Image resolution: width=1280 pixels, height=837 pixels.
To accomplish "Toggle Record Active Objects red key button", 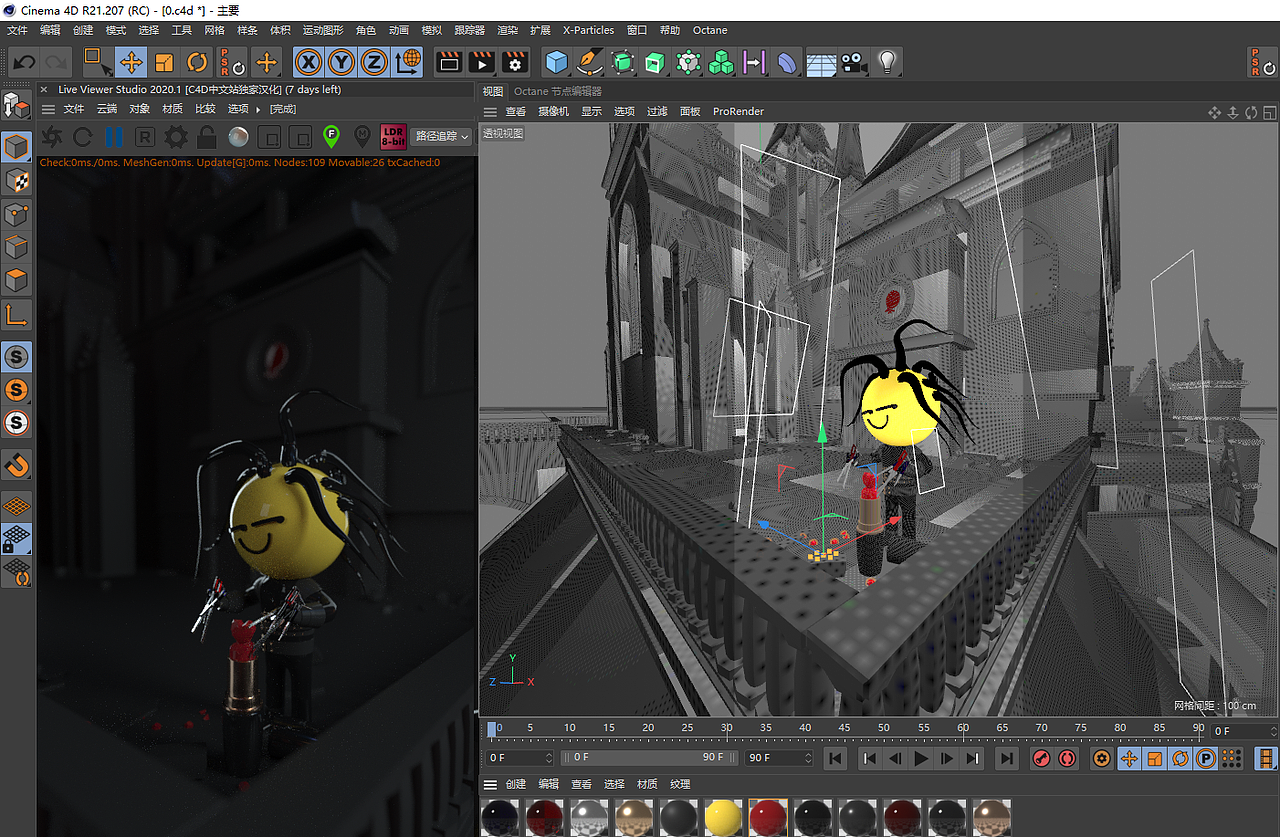I will click(1041, 758).
